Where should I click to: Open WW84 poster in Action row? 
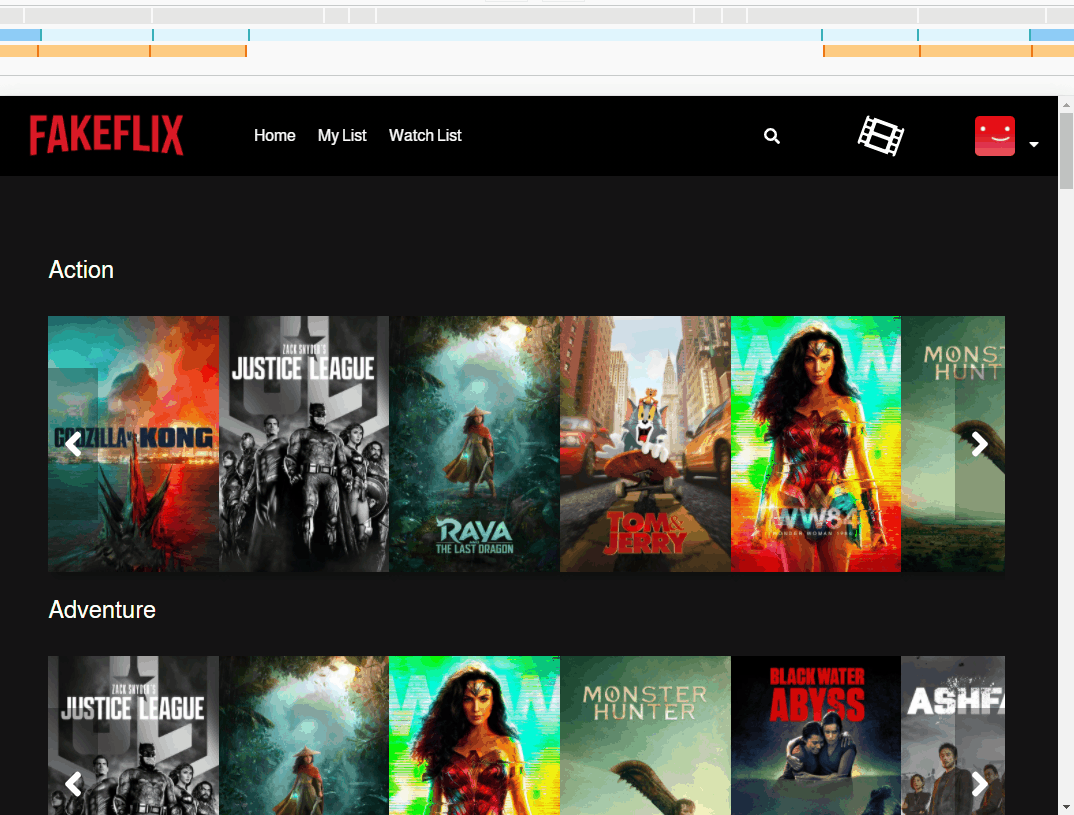pos(816,444)
